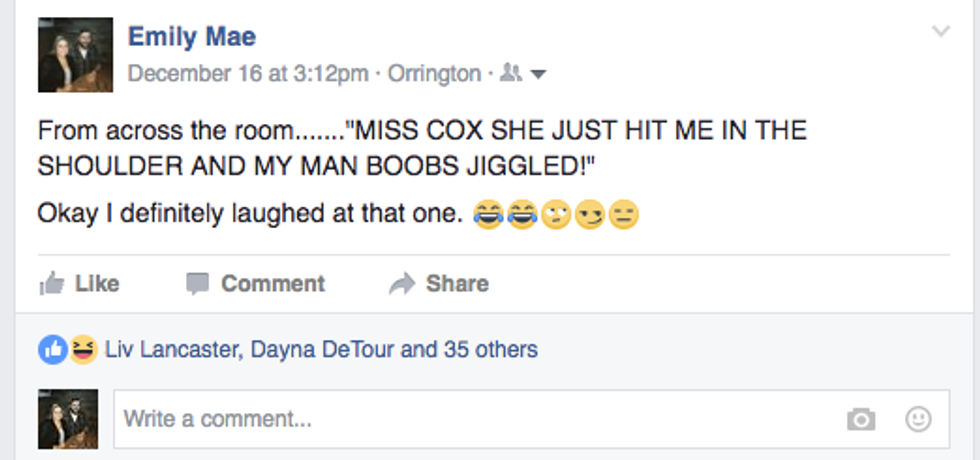
Task: Open the post options chevron menu
Action: [x=940, y=32]
